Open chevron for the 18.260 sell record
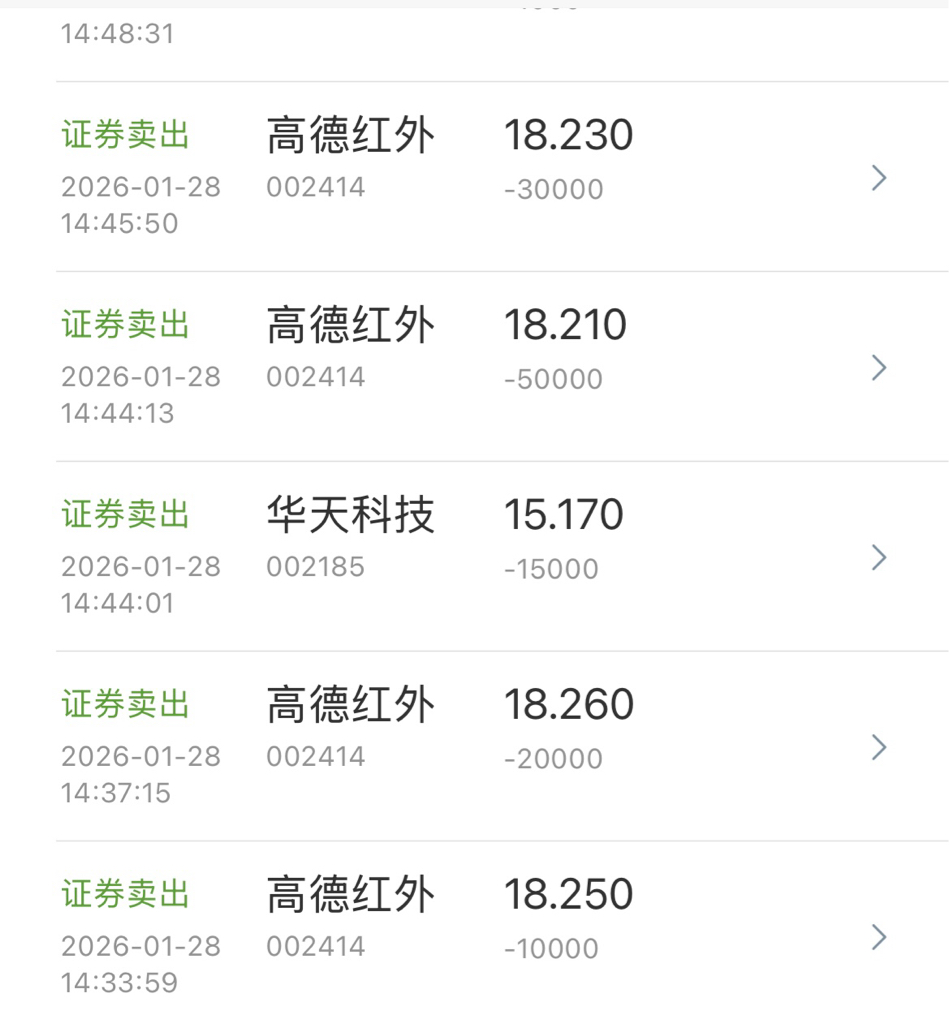 point(878,747)
